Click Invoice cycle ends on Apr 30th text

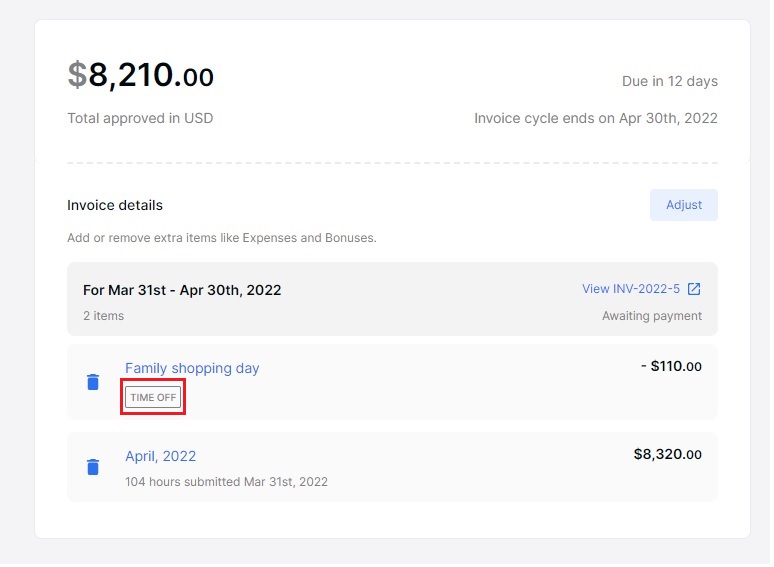point(596,118)
